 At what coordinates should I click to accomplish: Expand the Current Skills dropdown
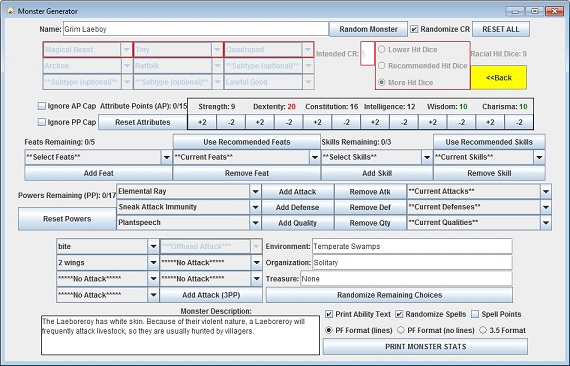(x=539, y=157)
